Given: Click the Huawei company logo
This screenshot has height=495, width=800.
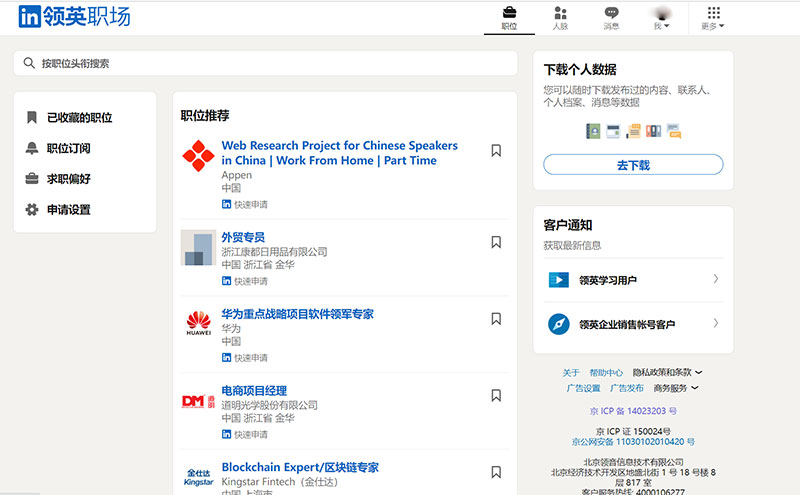Looking at the screenshot, I should pyautogui.click(x=198, y=325).
